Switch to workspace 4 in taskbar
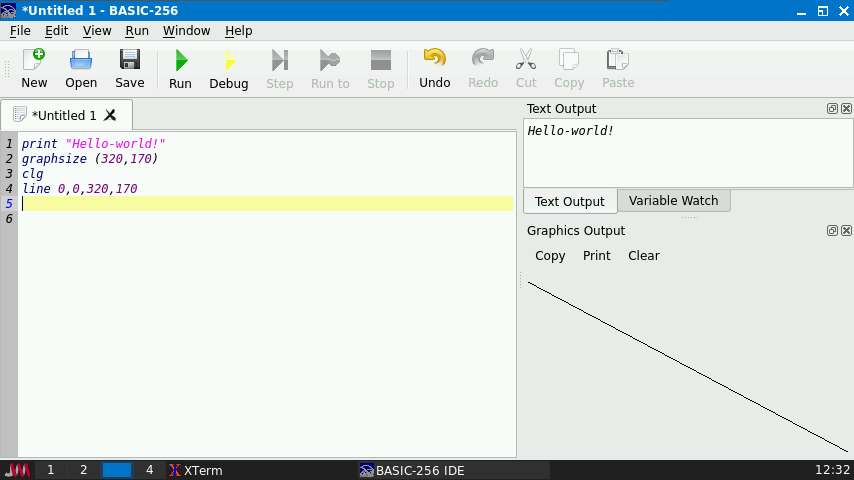This screenshot has height=480, width=854. click(x=150, y=470)
